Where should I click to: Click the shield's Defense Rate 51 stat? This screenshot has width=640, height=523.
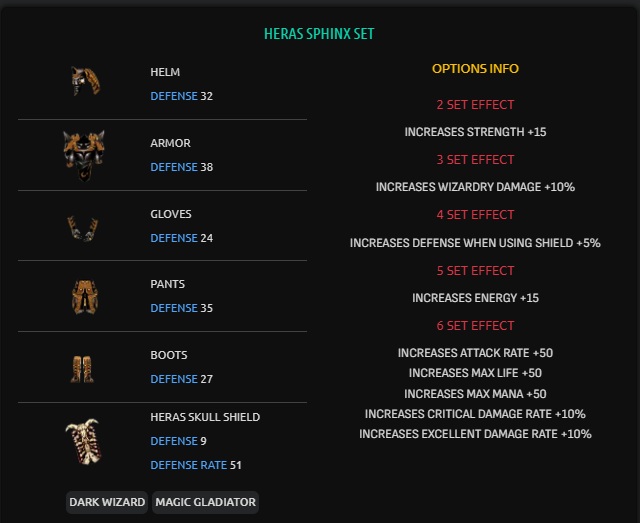click(196, 465)
